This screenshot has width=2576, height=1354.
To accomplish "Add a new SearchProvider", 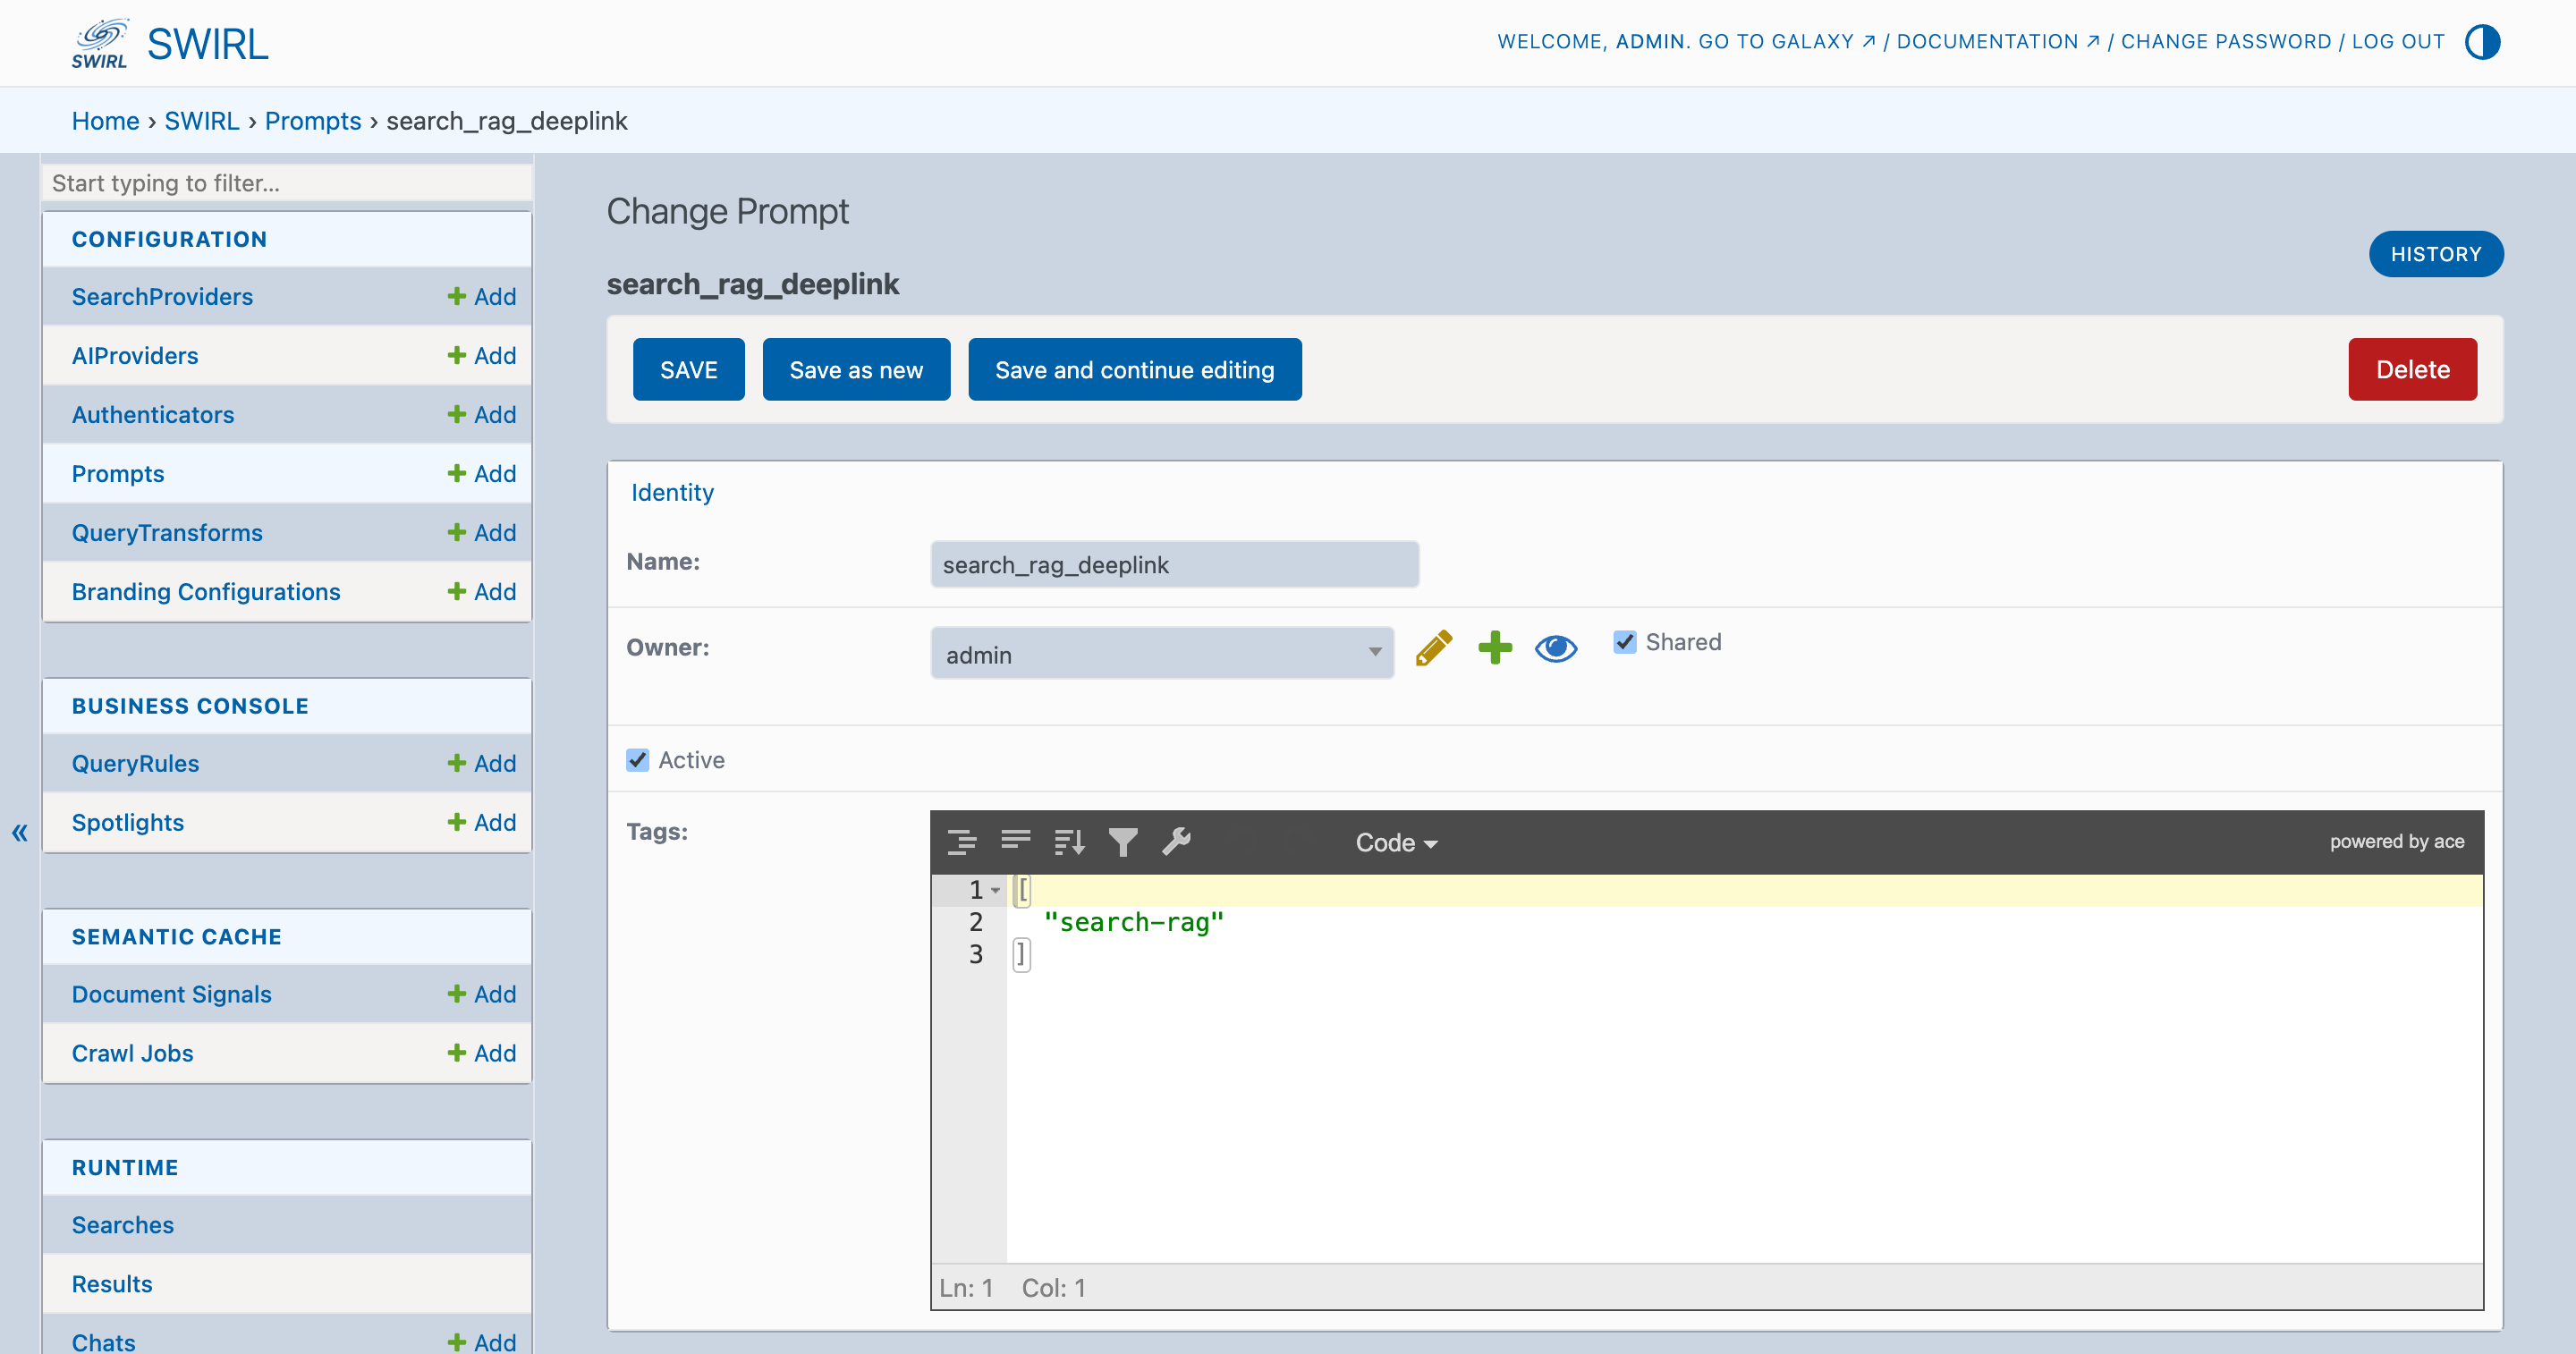I will pos(482,297).
